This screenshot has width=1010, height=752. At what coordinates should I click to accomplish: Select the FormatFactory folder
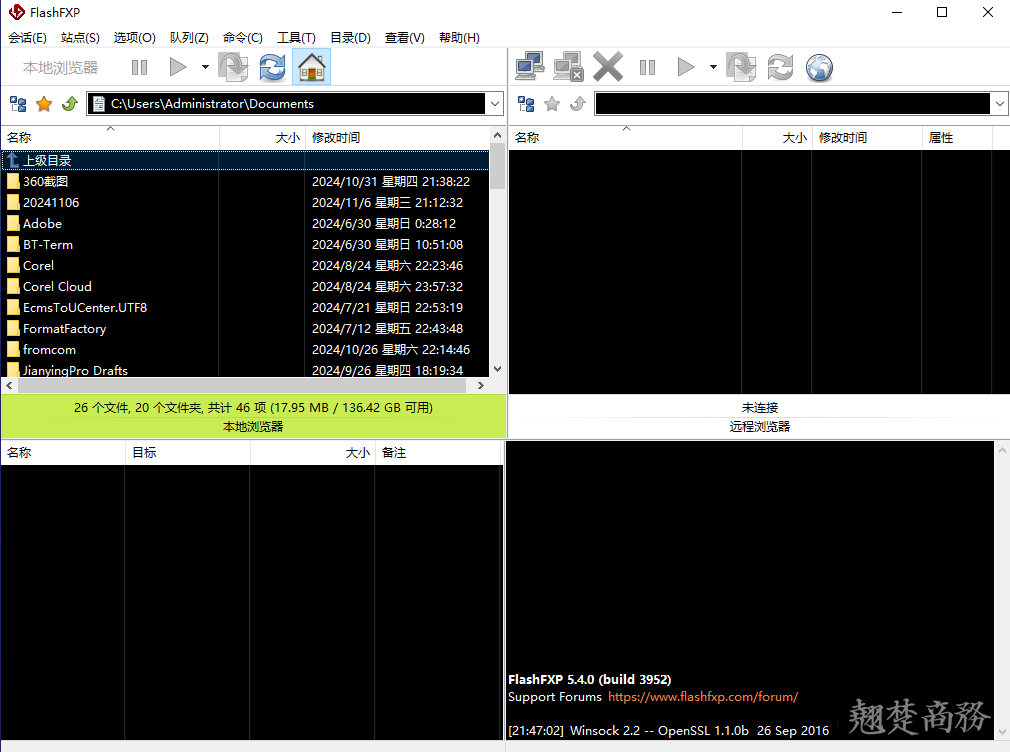[245, 329]
